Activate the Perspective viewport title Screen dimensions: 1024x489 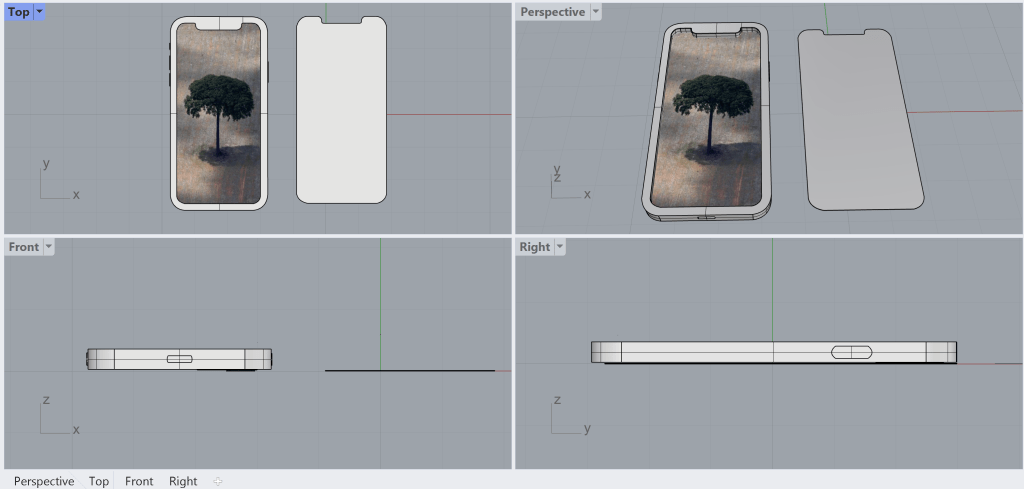(x=552, y=12)
